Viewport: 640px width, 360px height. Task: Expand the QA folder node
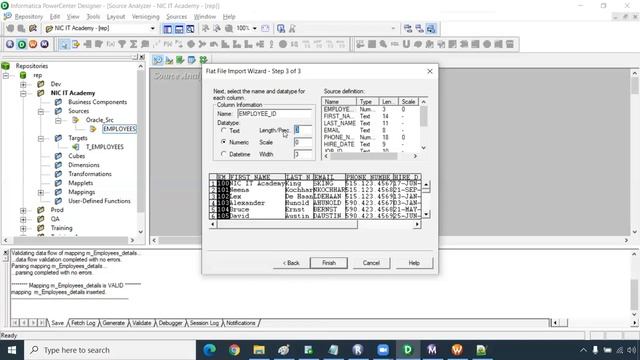click(x=23, y=219)
